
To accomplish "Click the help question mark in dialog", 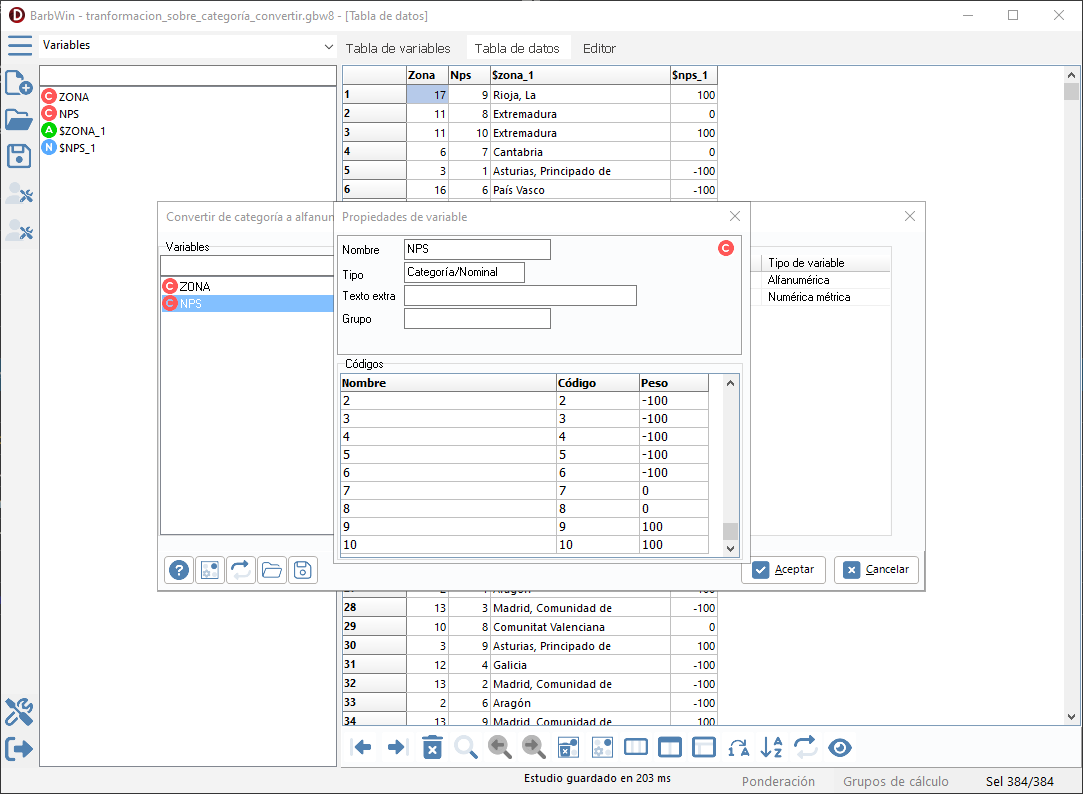I will point(179,570).
